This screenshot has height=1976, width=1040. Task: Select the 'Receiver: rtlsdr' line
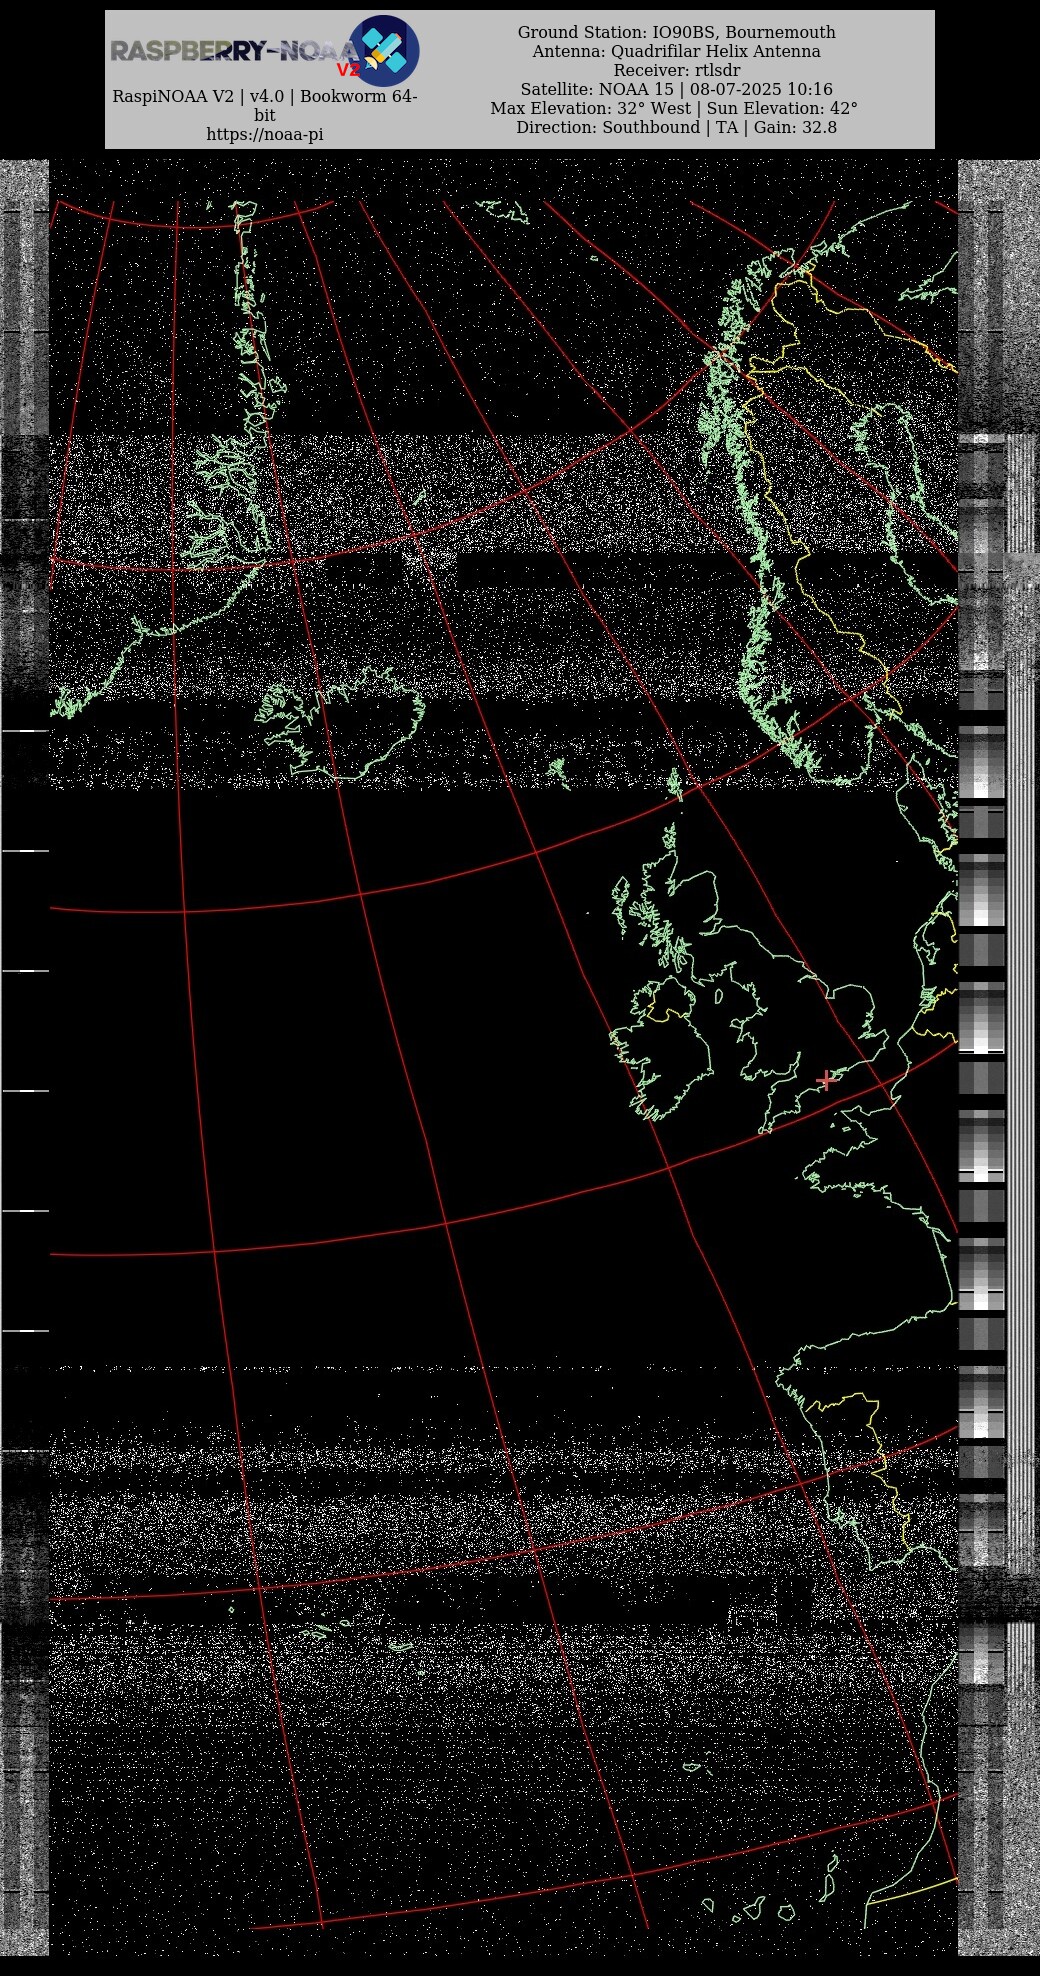coord(677,70)
